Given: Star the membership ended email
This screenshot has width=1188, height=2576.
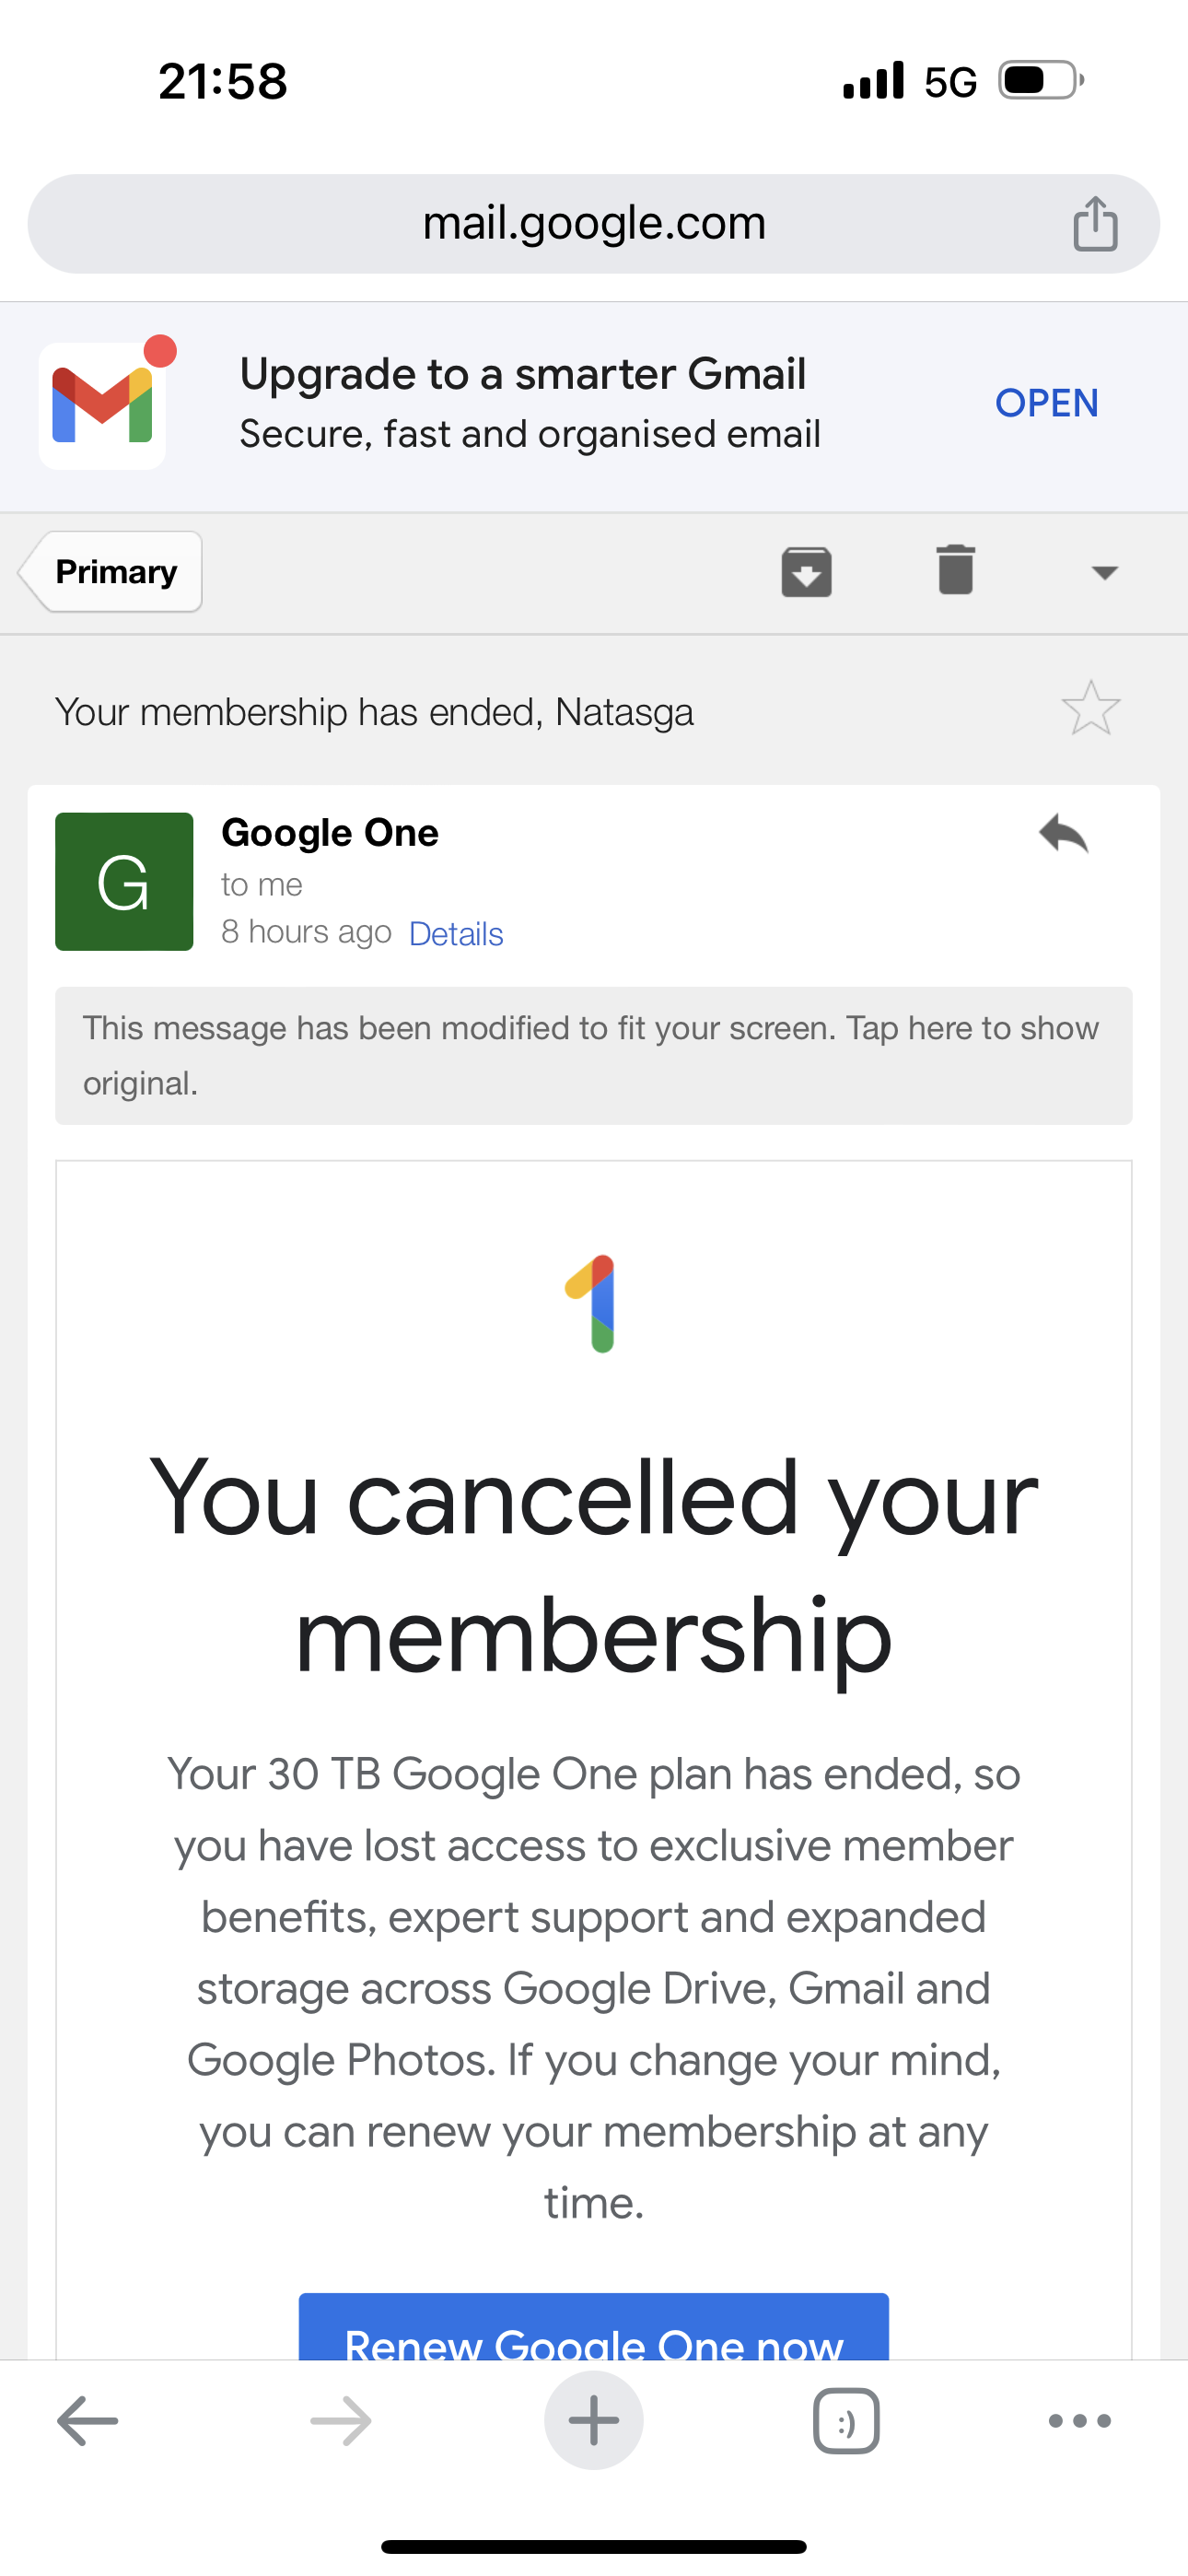Looking at the screenshot, I should (x=1091, y=708).
